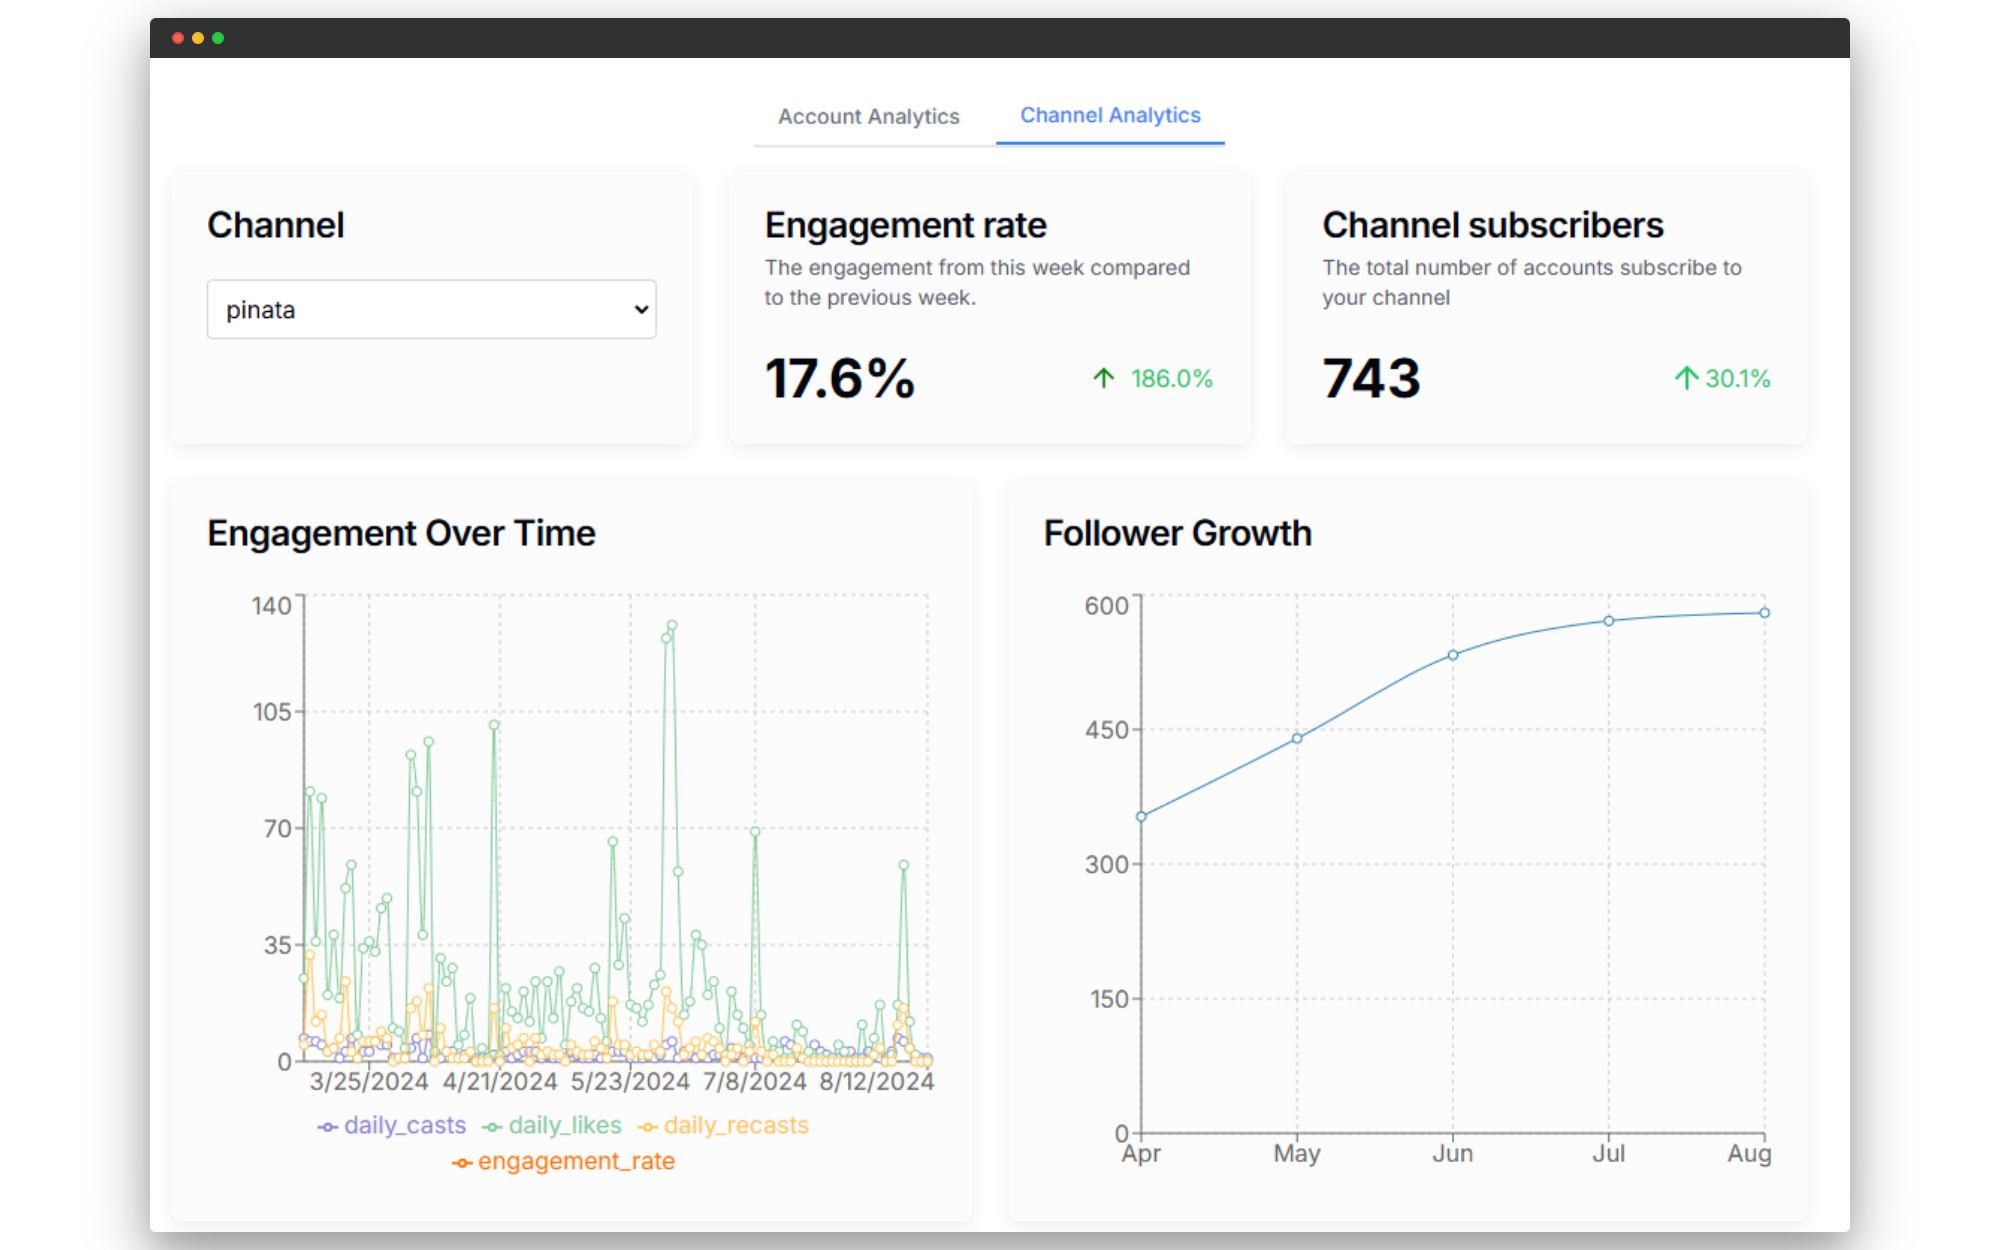Click the Engagement Over Time title

[401, 534]
